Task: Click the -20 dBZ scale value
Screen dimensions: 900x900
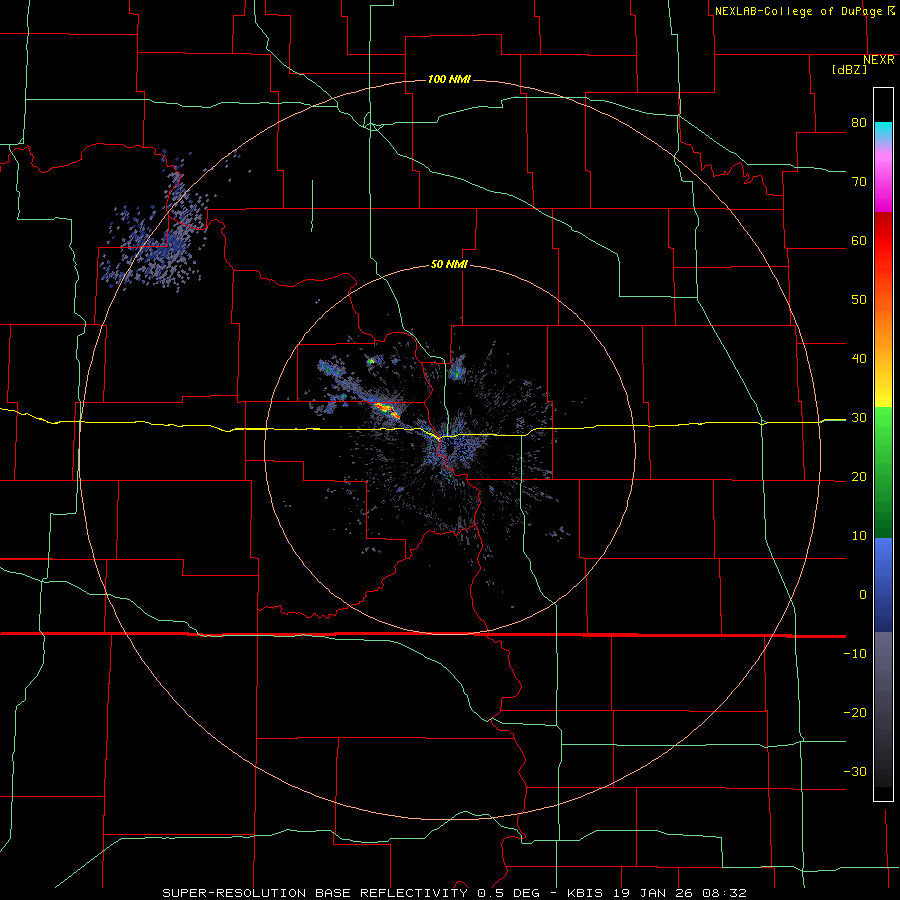Action: (855, 713)
